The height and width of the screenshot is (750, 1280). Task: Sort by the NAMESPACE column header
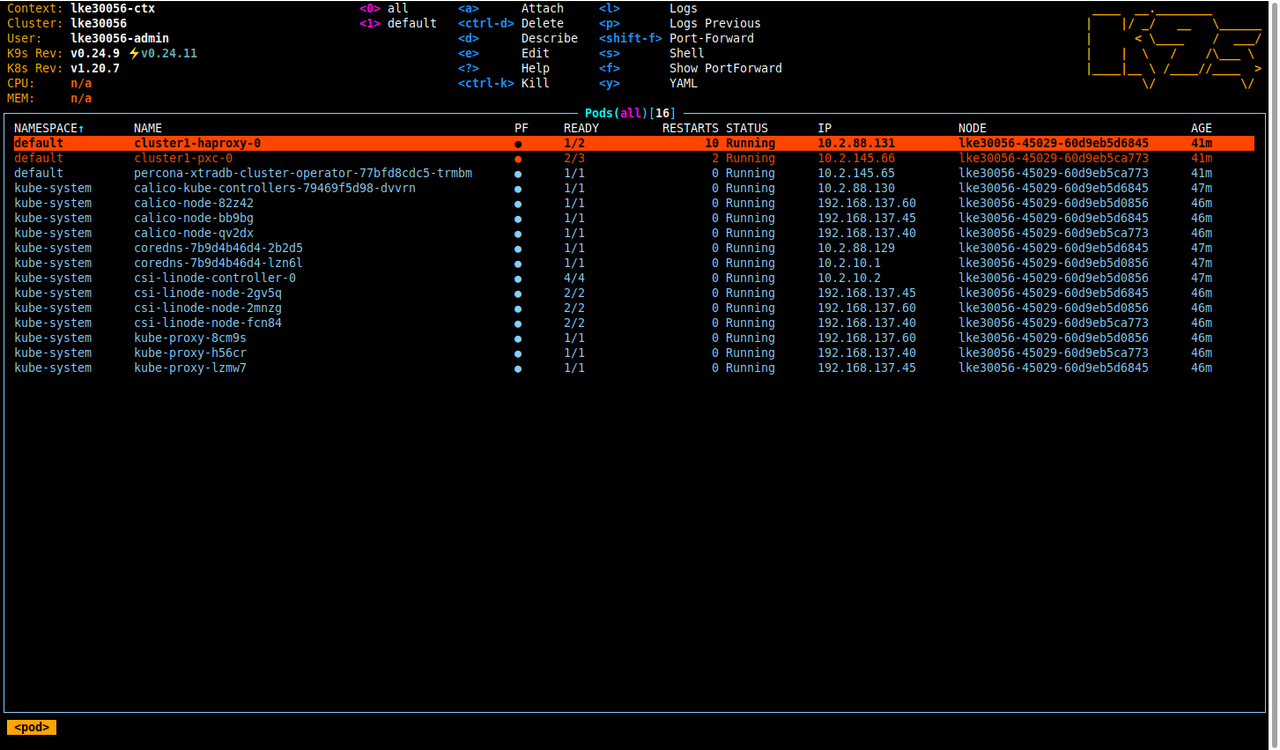coord(49,128)
